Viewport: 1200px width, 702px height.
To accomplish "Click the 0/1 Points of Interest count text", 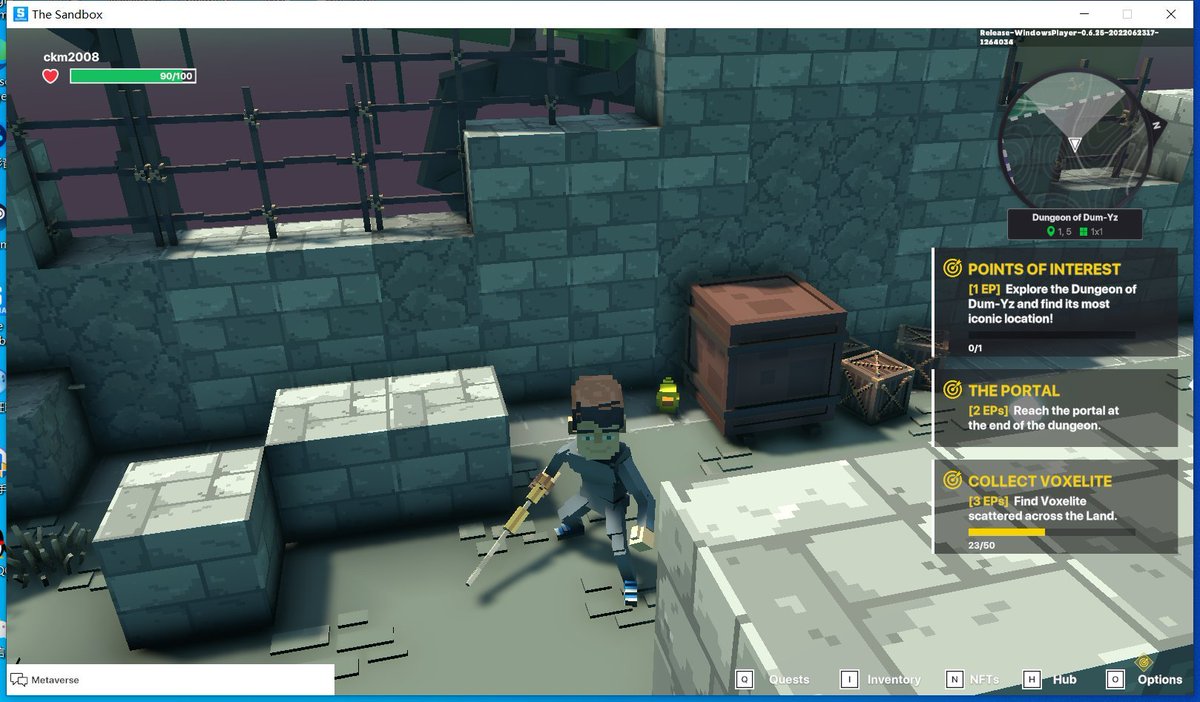I will pos(975,348).
